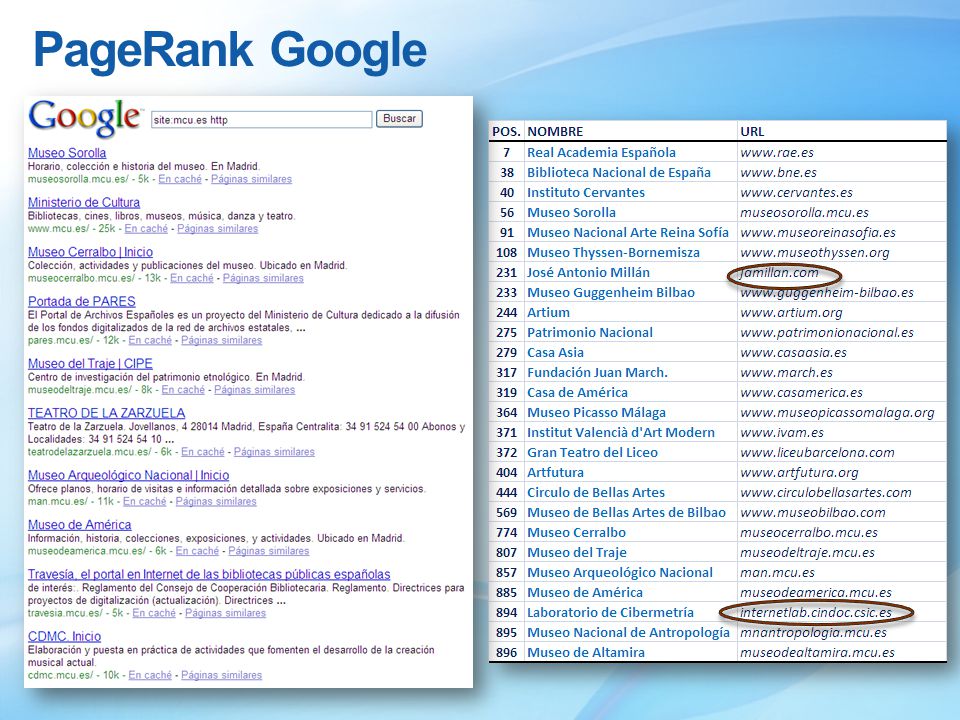Open the Ministerio de Cultura result
This screenshot has width=960, height=720.
pos(83,203)
